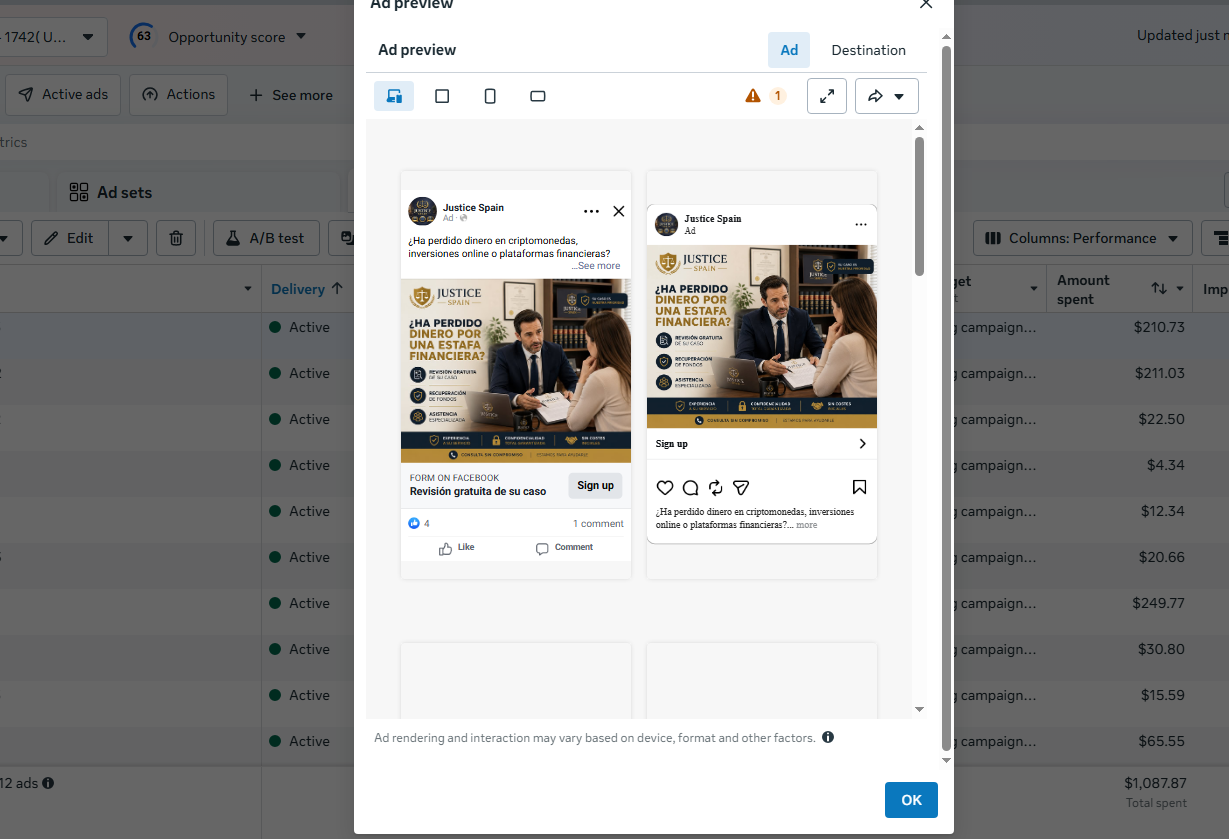Image resolution: width=1229 pixels, height=839 pixels.
Task: Switch to the Destination tab
Action: [868, 50]
